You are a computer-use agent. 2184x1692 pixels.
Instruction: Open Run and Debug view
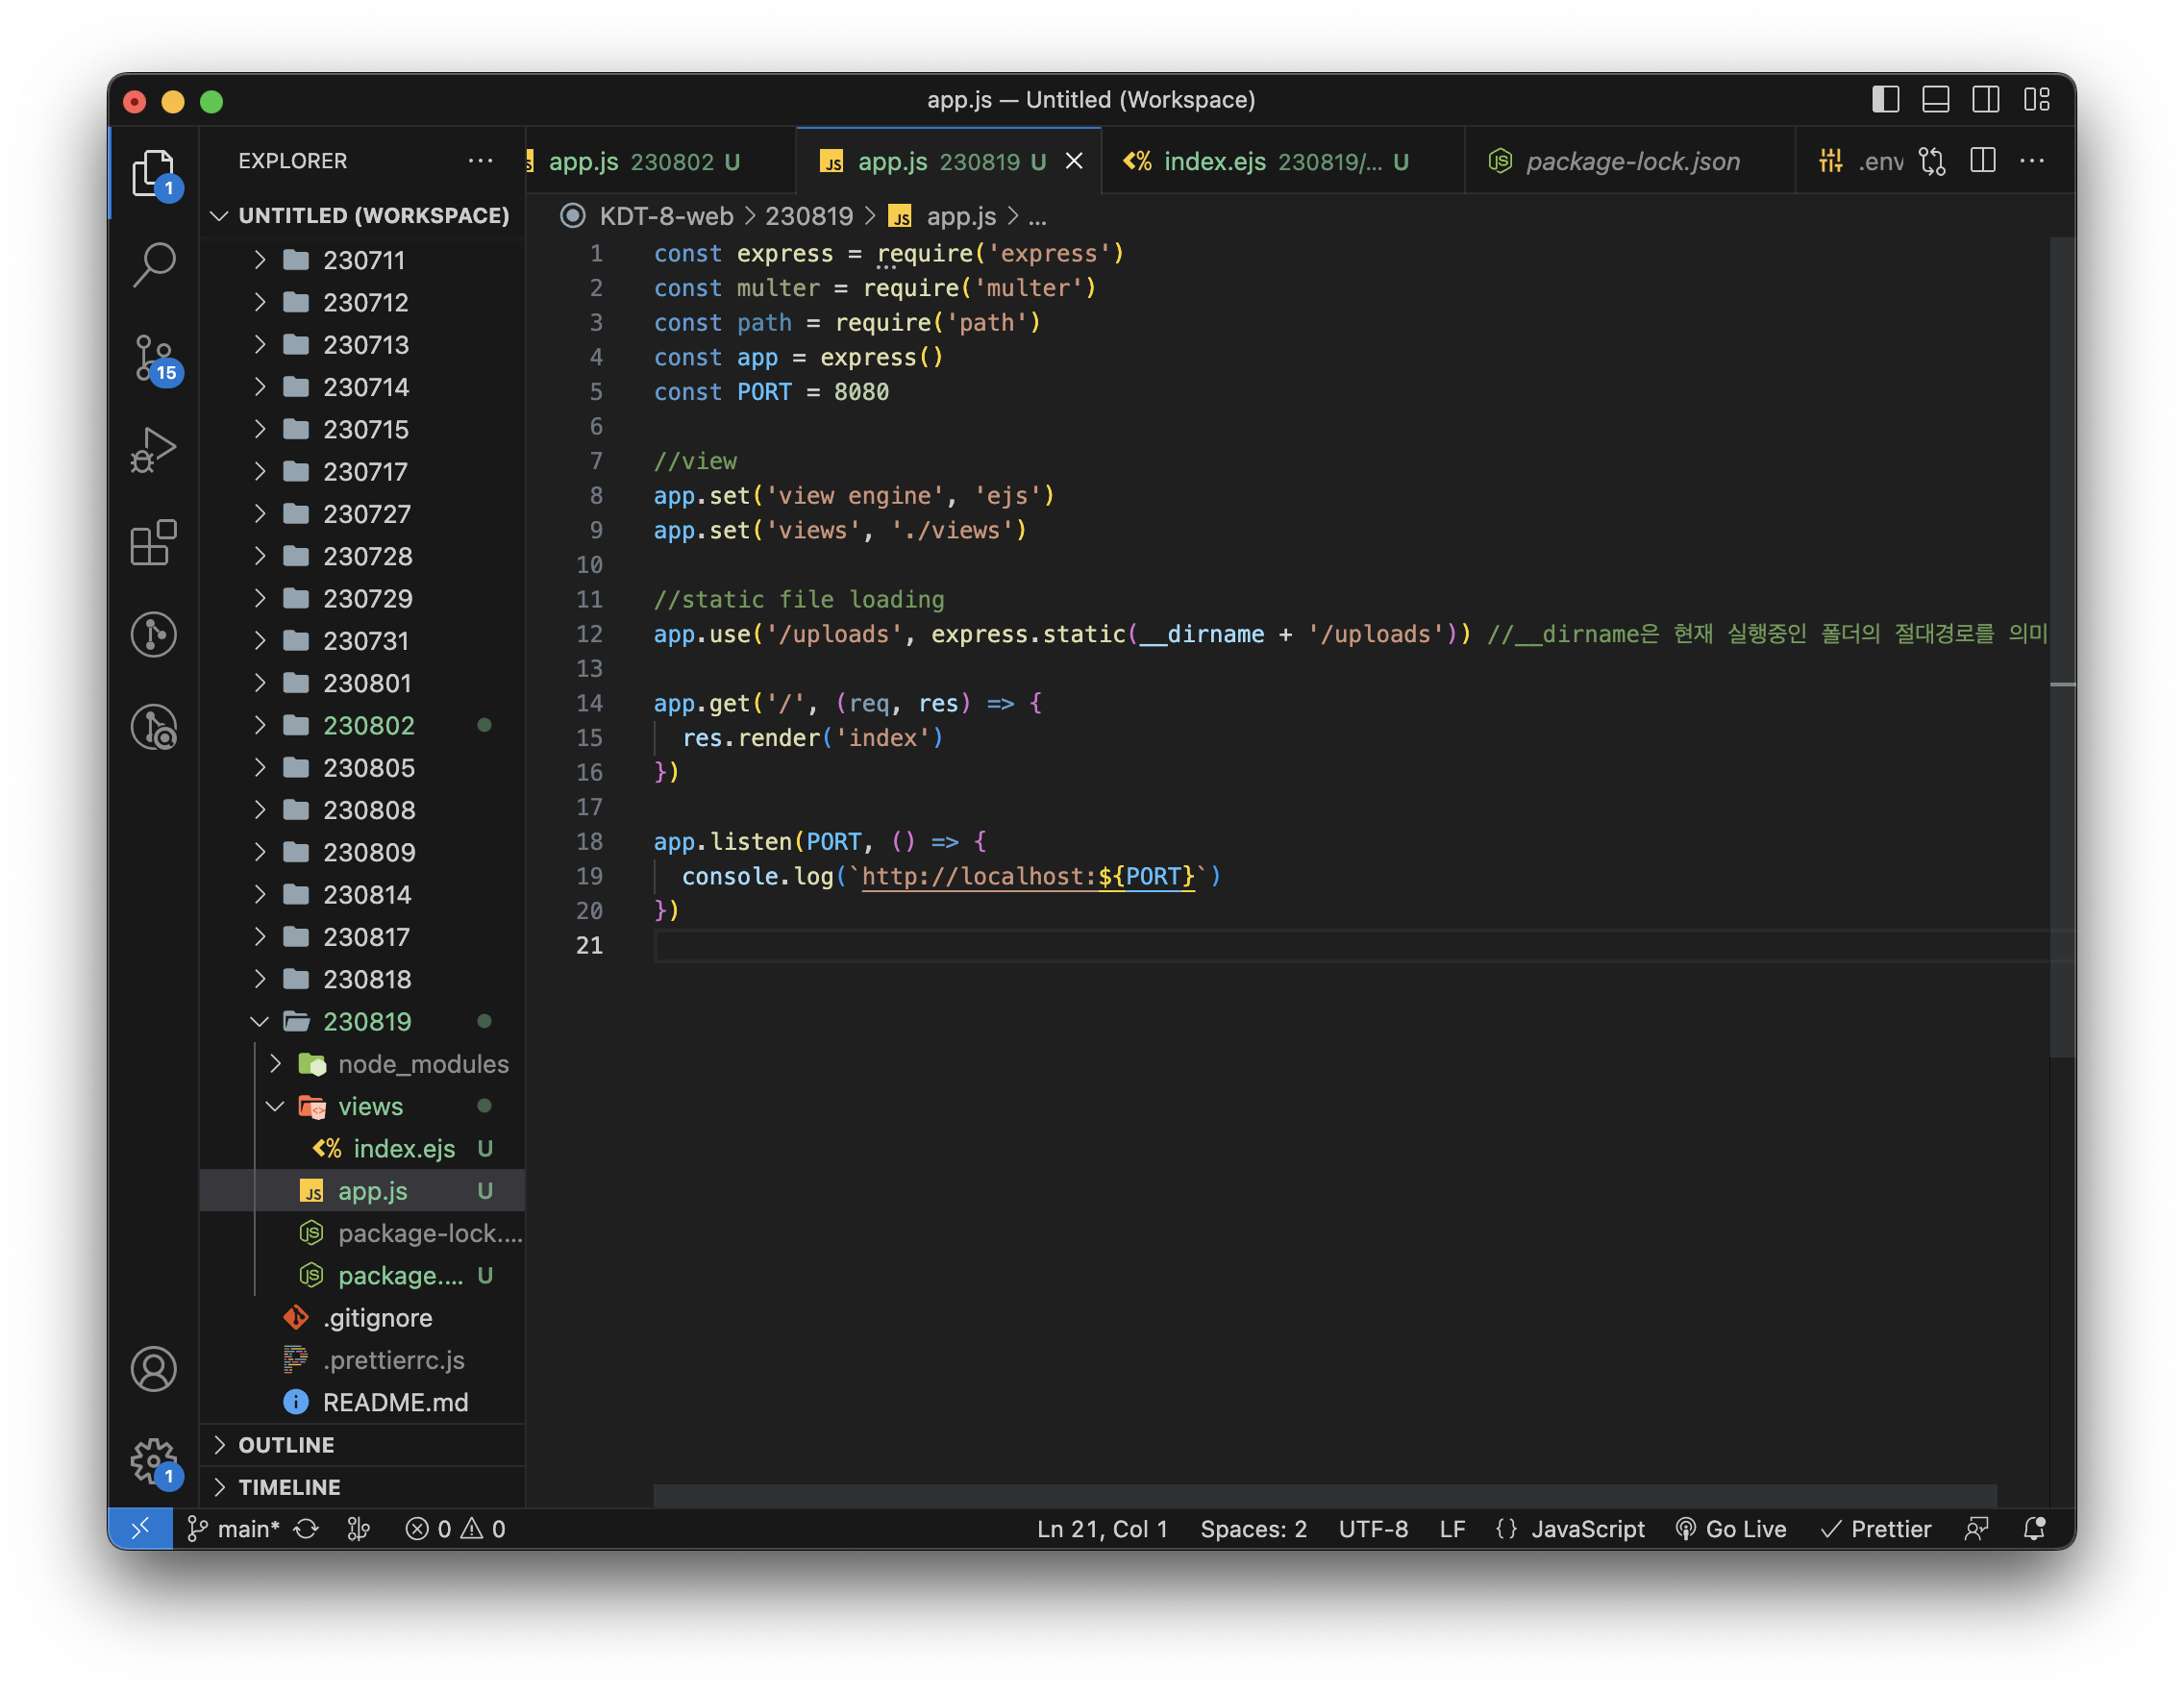(x=153, y=450)
